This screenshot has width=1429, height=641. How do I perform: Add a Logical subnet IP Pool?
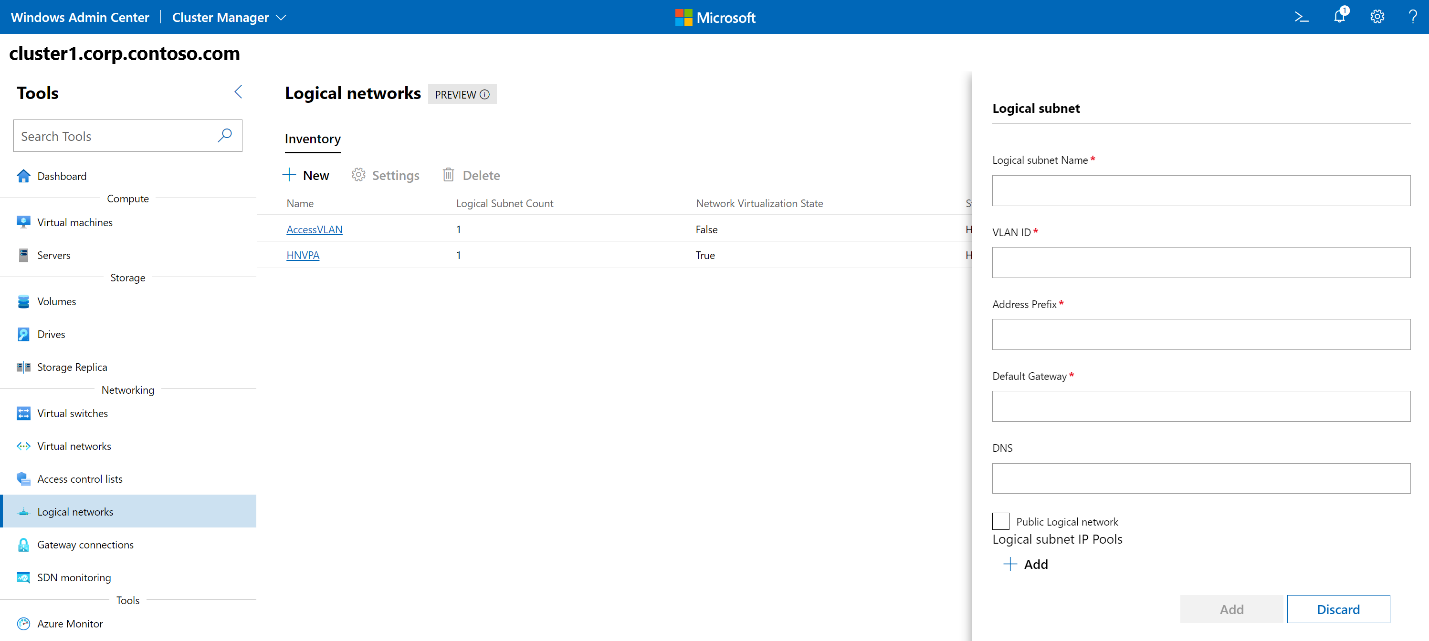(x=1026, y=564)
